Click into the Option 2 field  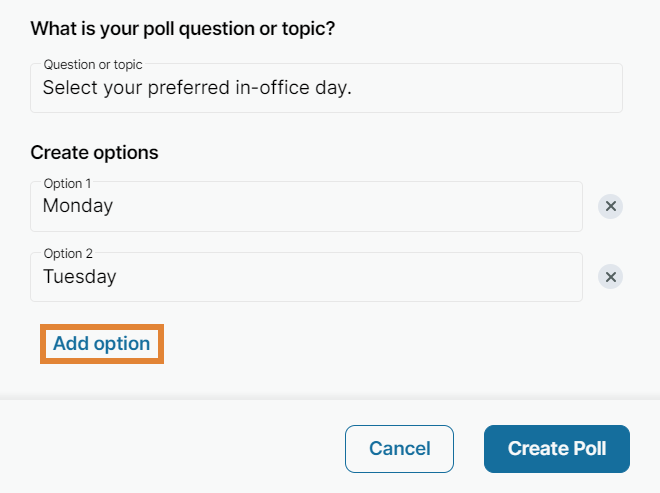click(306, 277)
